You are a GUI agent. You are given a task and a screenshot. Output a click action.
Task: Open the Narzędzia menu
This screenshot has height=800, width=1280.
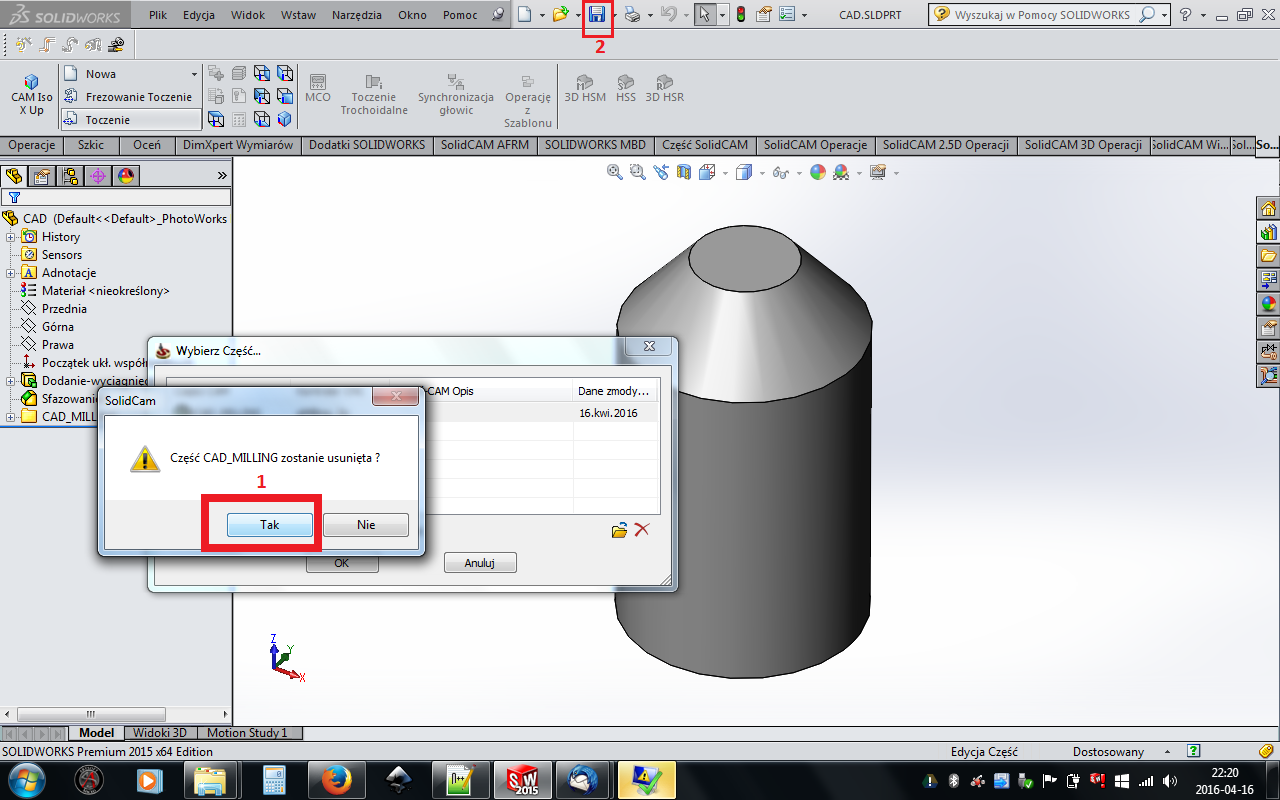[357, 15]
